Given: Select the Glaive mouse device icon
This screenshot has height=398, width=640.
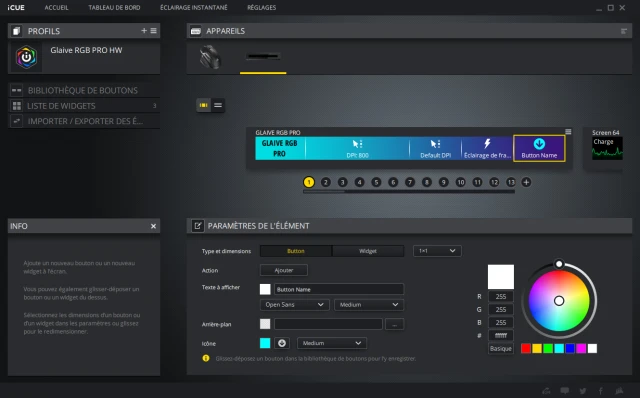Looking at the screenshot, I should click(210, 57).
